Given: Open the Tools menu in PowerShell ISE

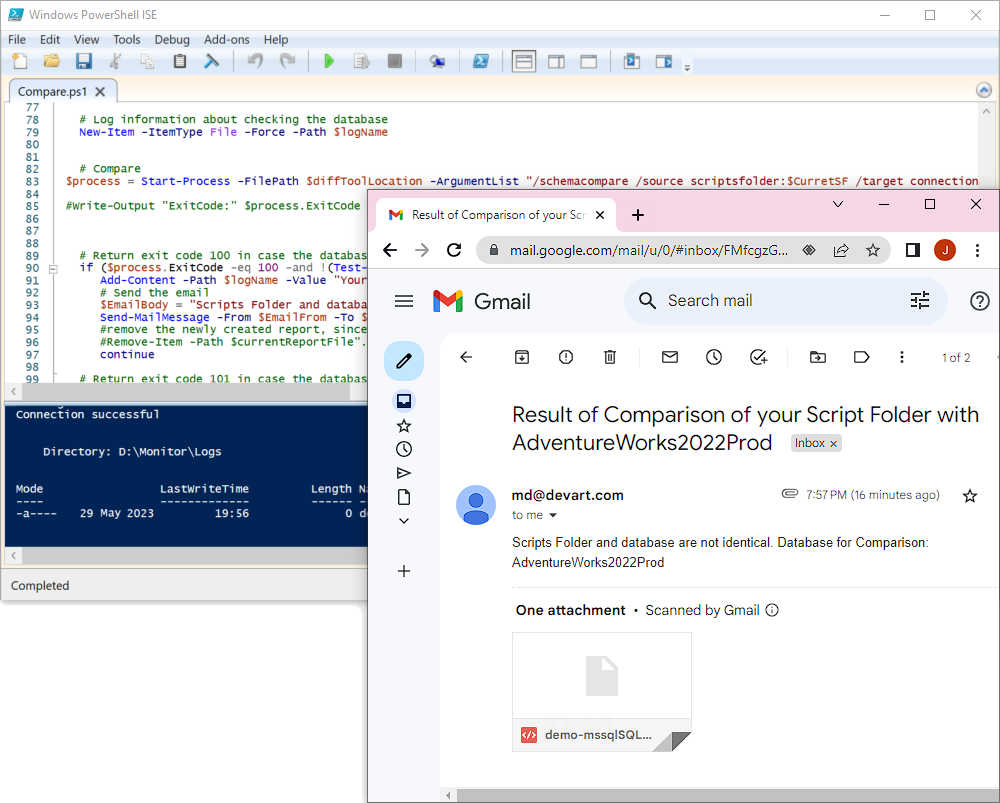Looking at the screenshot, I should tap(126, 40).
